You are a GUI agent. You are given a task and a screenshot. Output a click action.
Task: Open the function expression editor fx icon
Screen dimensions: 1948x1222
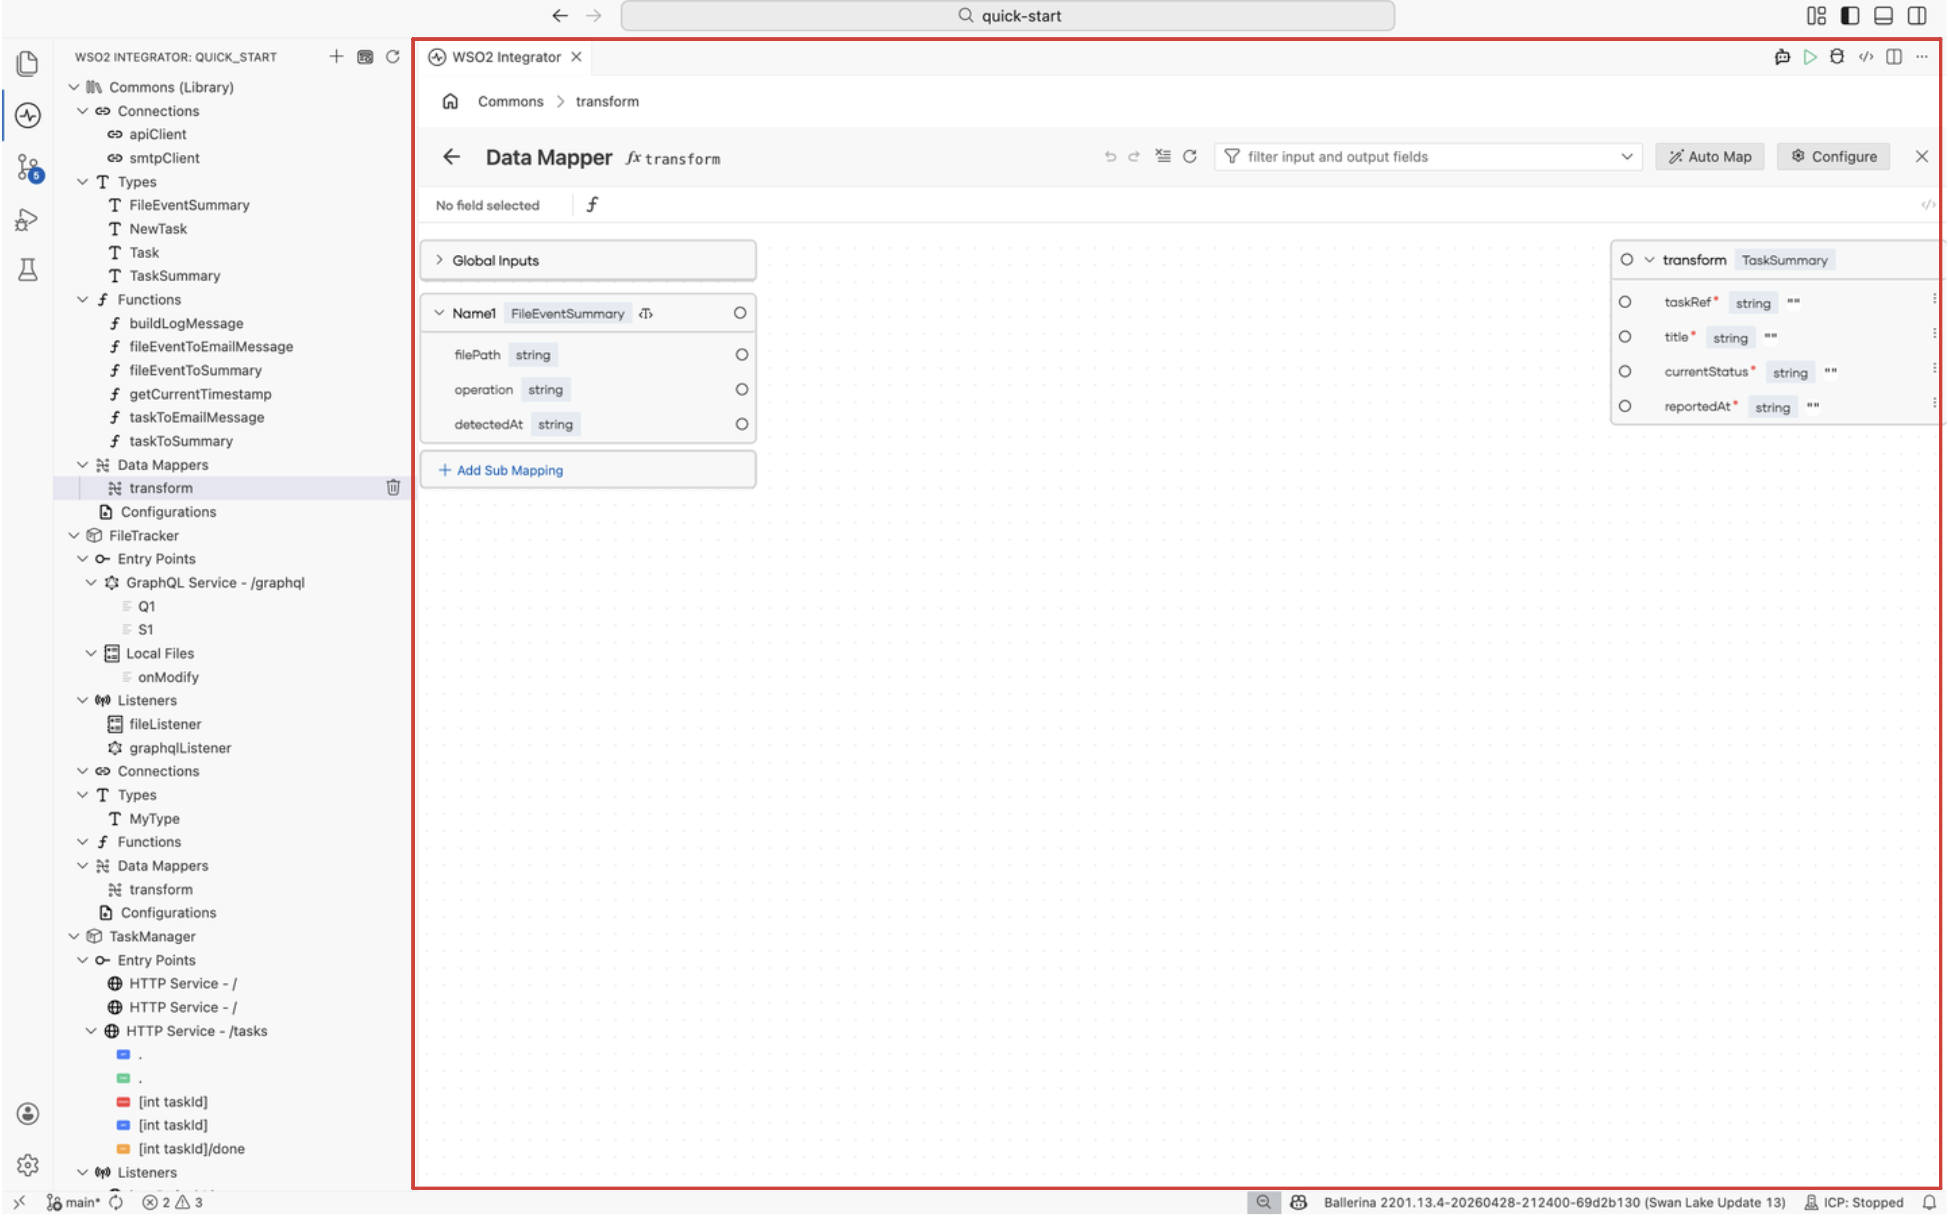coord(592,205)
